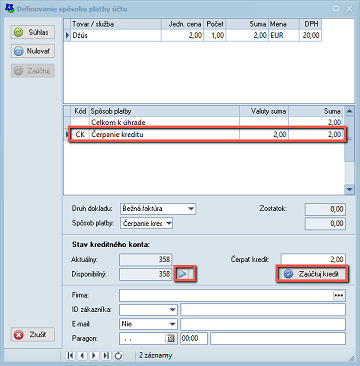
Task: Click the Paragon note text field
Action: [x=278, y=338]
